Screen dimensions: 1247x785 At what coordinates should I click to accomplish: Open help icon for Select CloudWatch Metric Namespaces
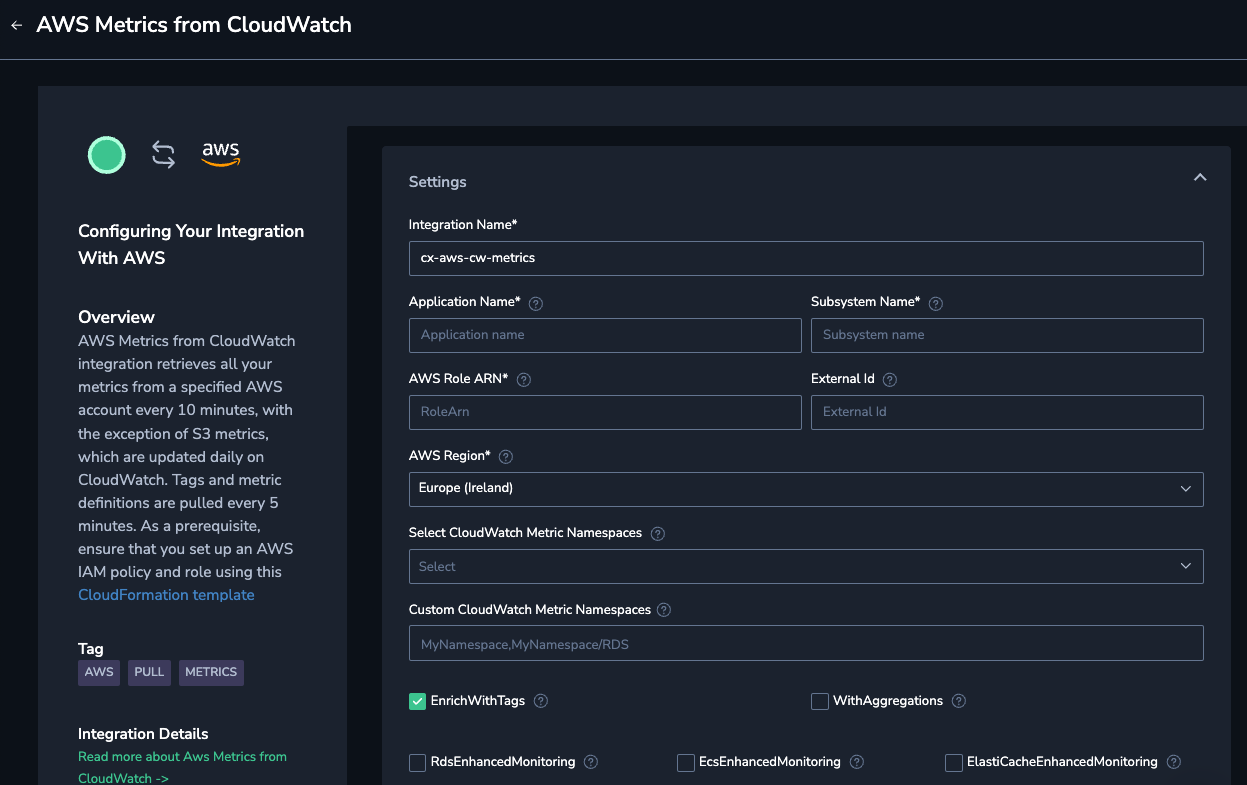coord(658,534)
